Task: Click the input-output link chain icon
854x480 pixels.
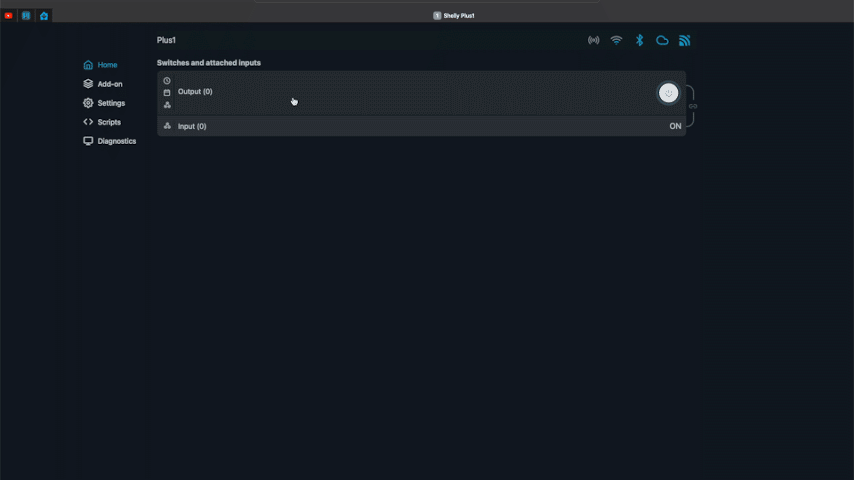Action: pos(693,106)
